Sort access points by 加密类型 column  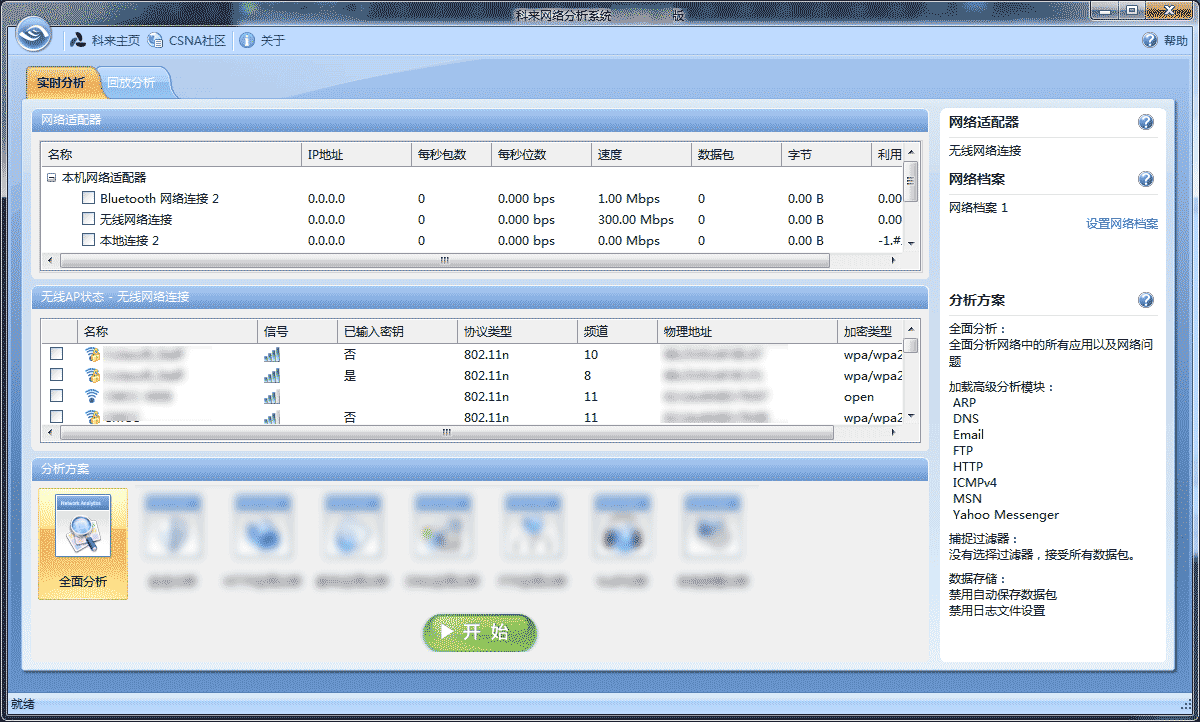870,332
